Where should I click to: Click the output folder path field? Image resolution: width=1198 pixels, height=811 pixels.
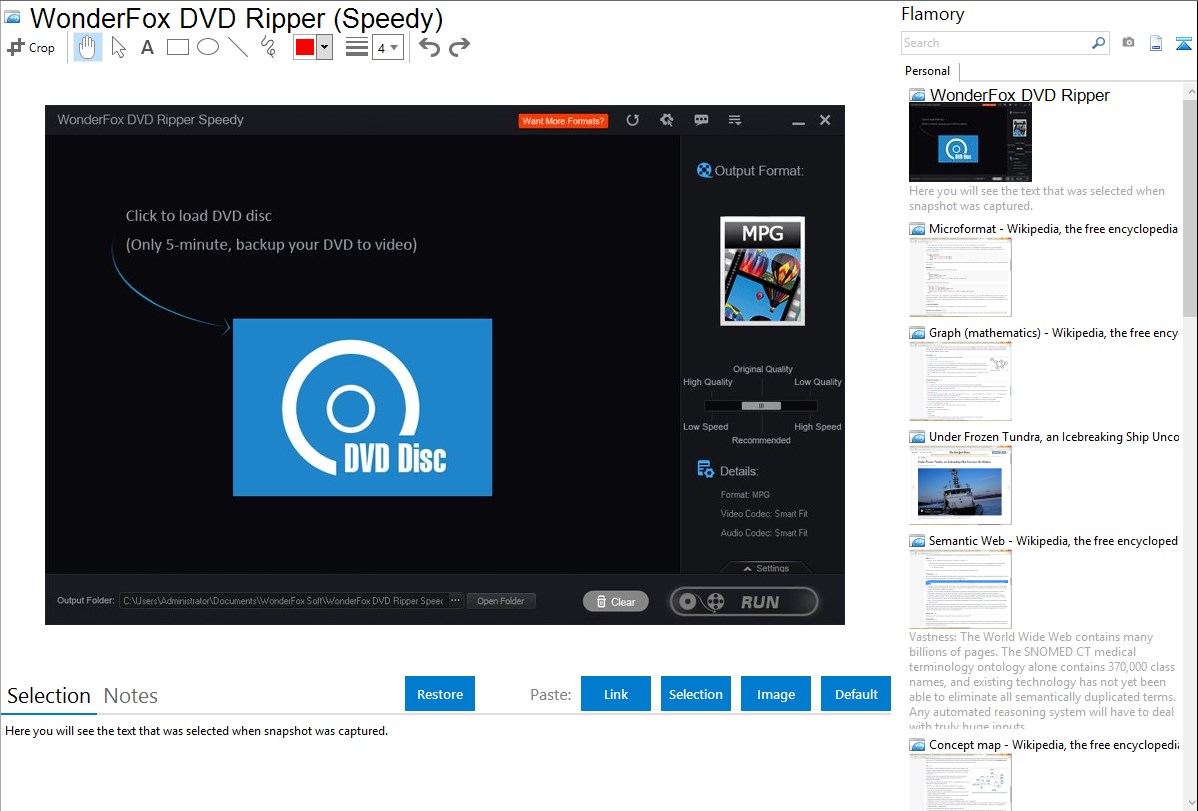click(x=283, y=601)
